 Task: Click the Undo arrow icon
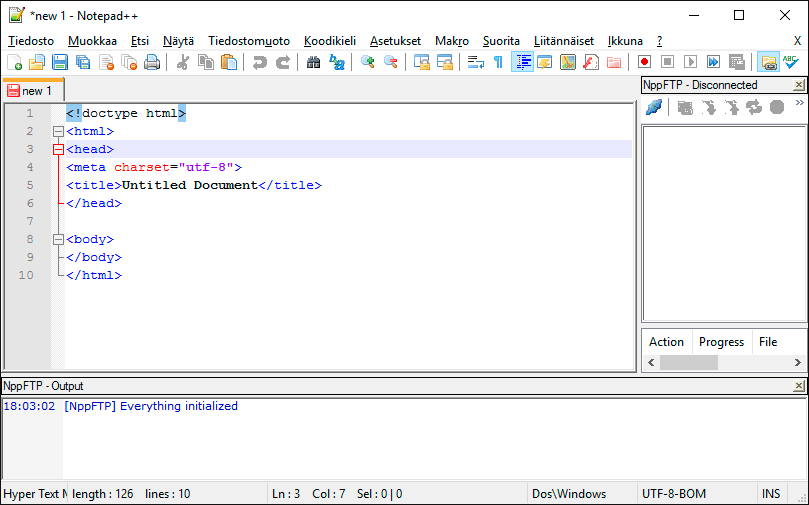(260, 62)
